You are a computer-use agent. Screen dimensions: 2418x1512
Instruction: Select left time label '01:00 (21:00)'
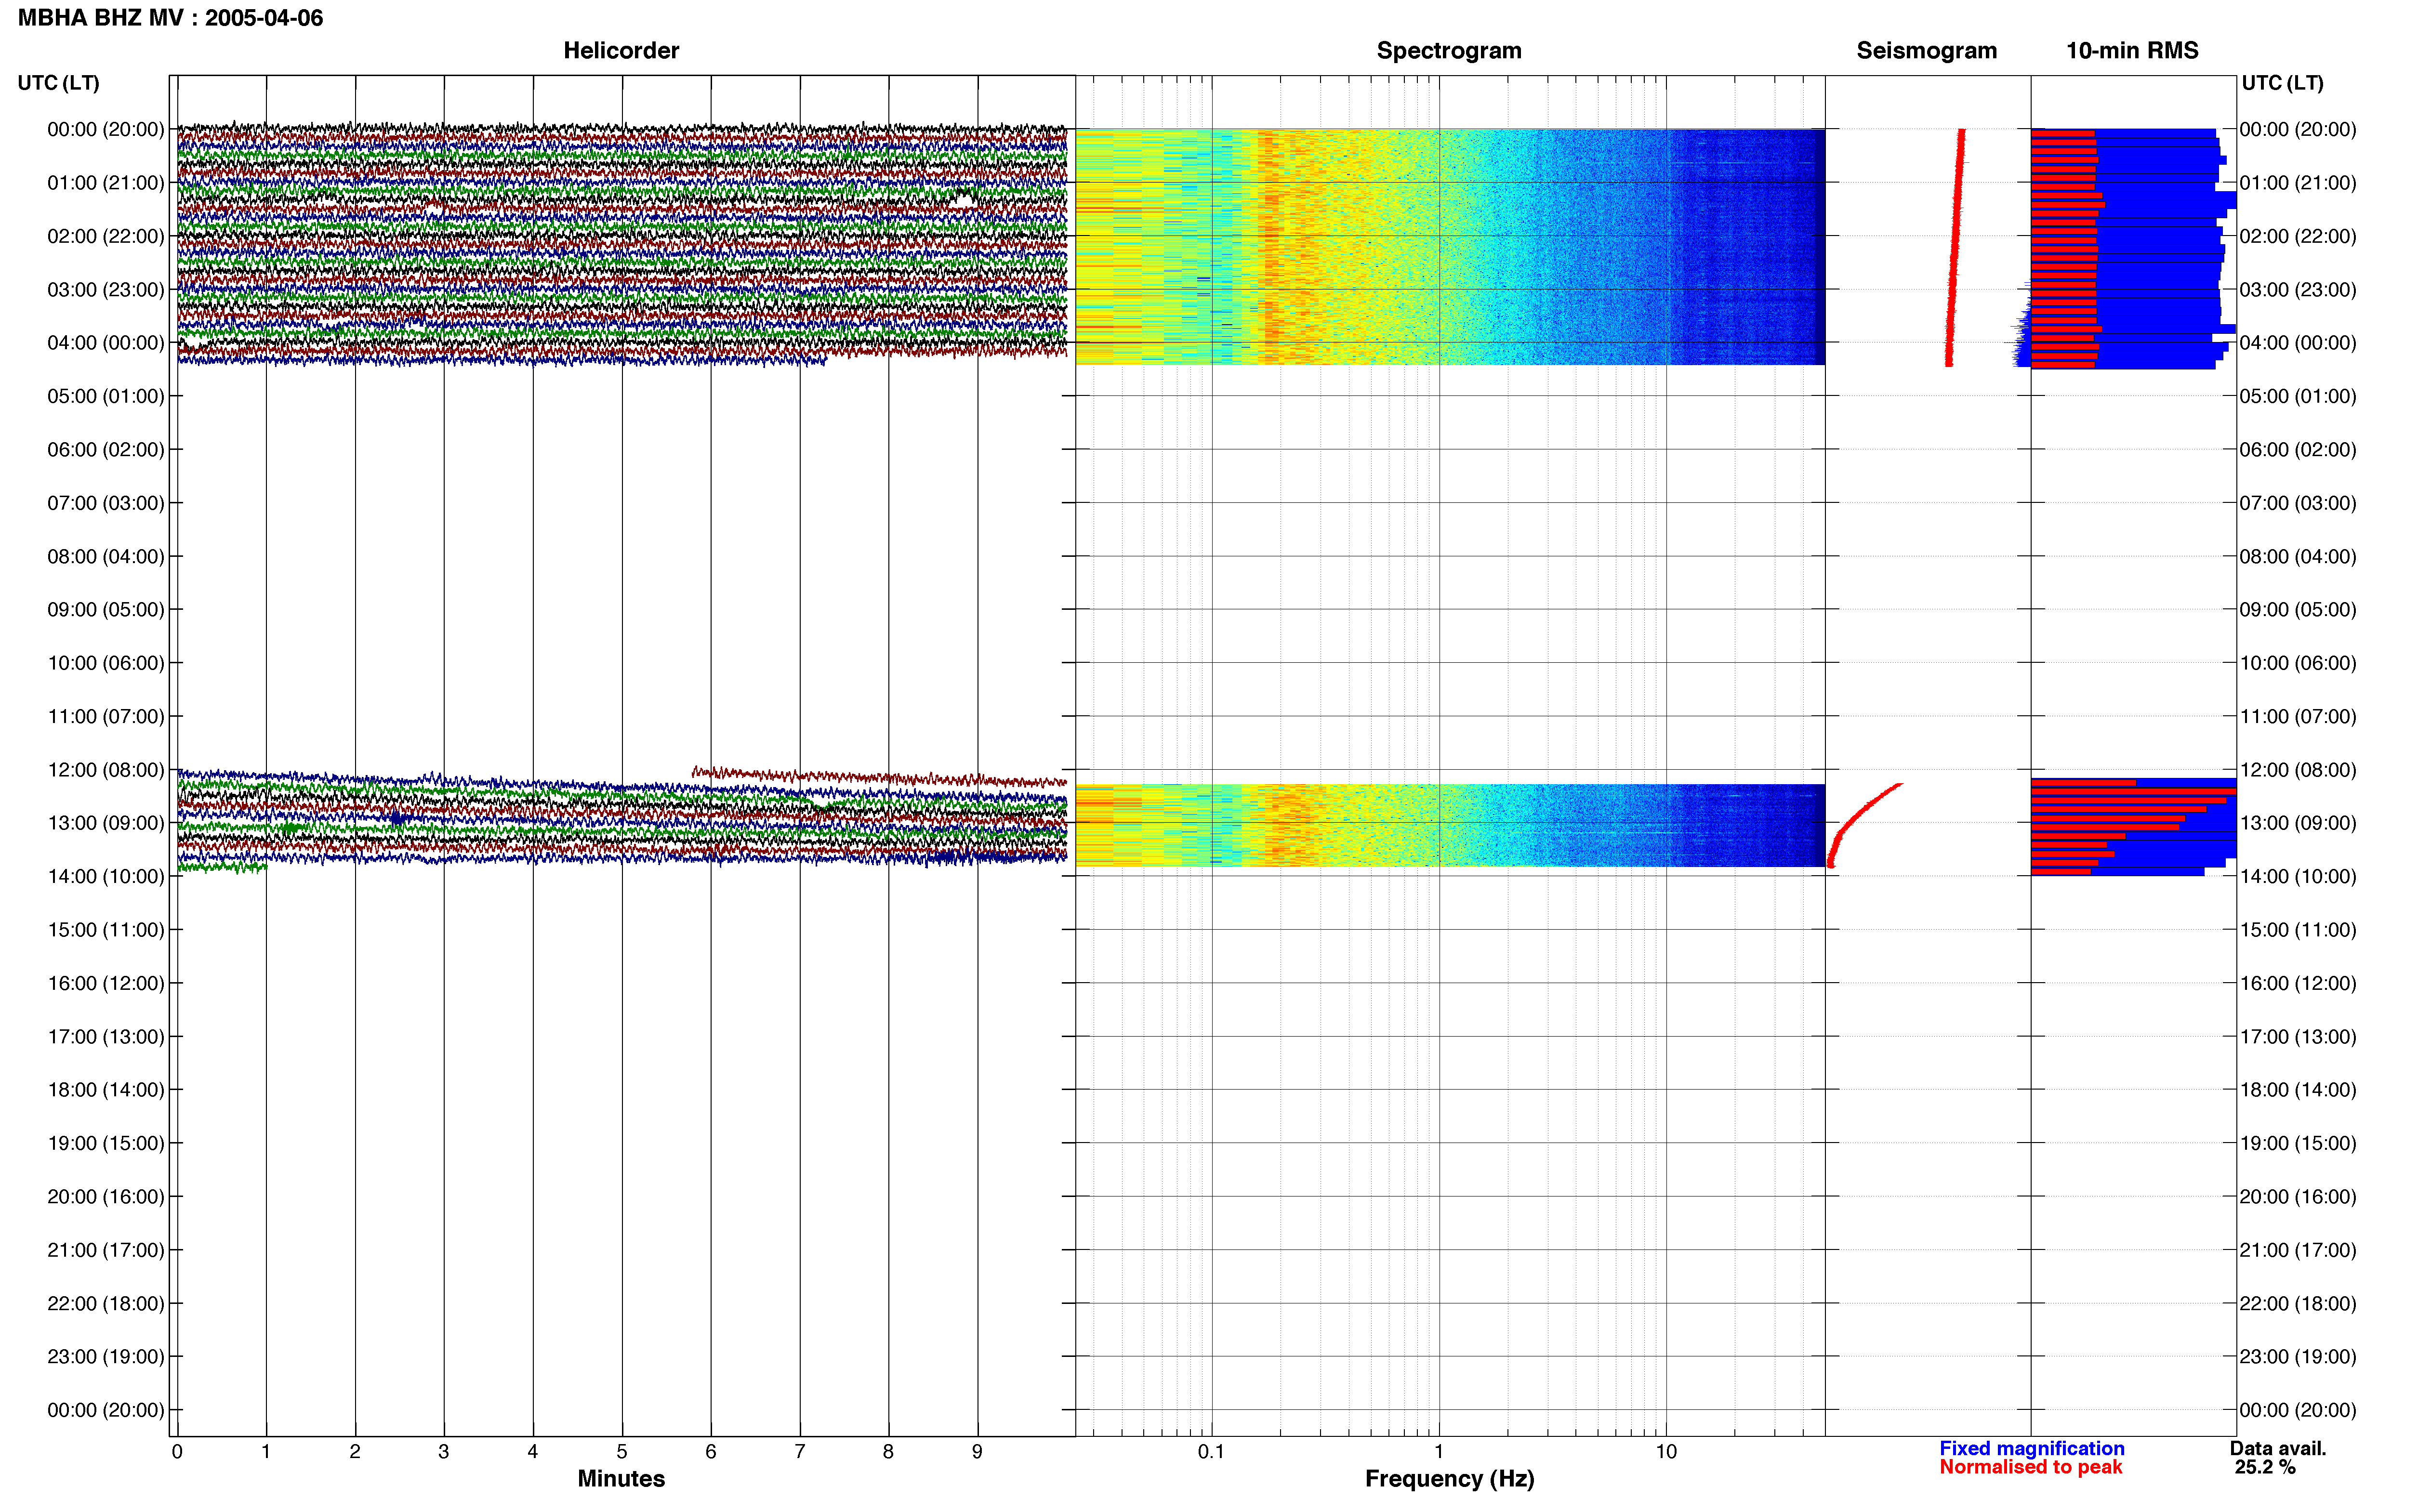pyautogui.click(x=106, y=183)
